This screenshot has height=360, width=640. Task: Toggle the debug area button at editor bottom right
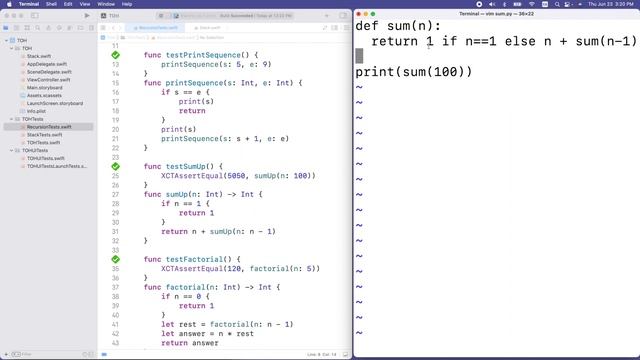click(345, 354)
